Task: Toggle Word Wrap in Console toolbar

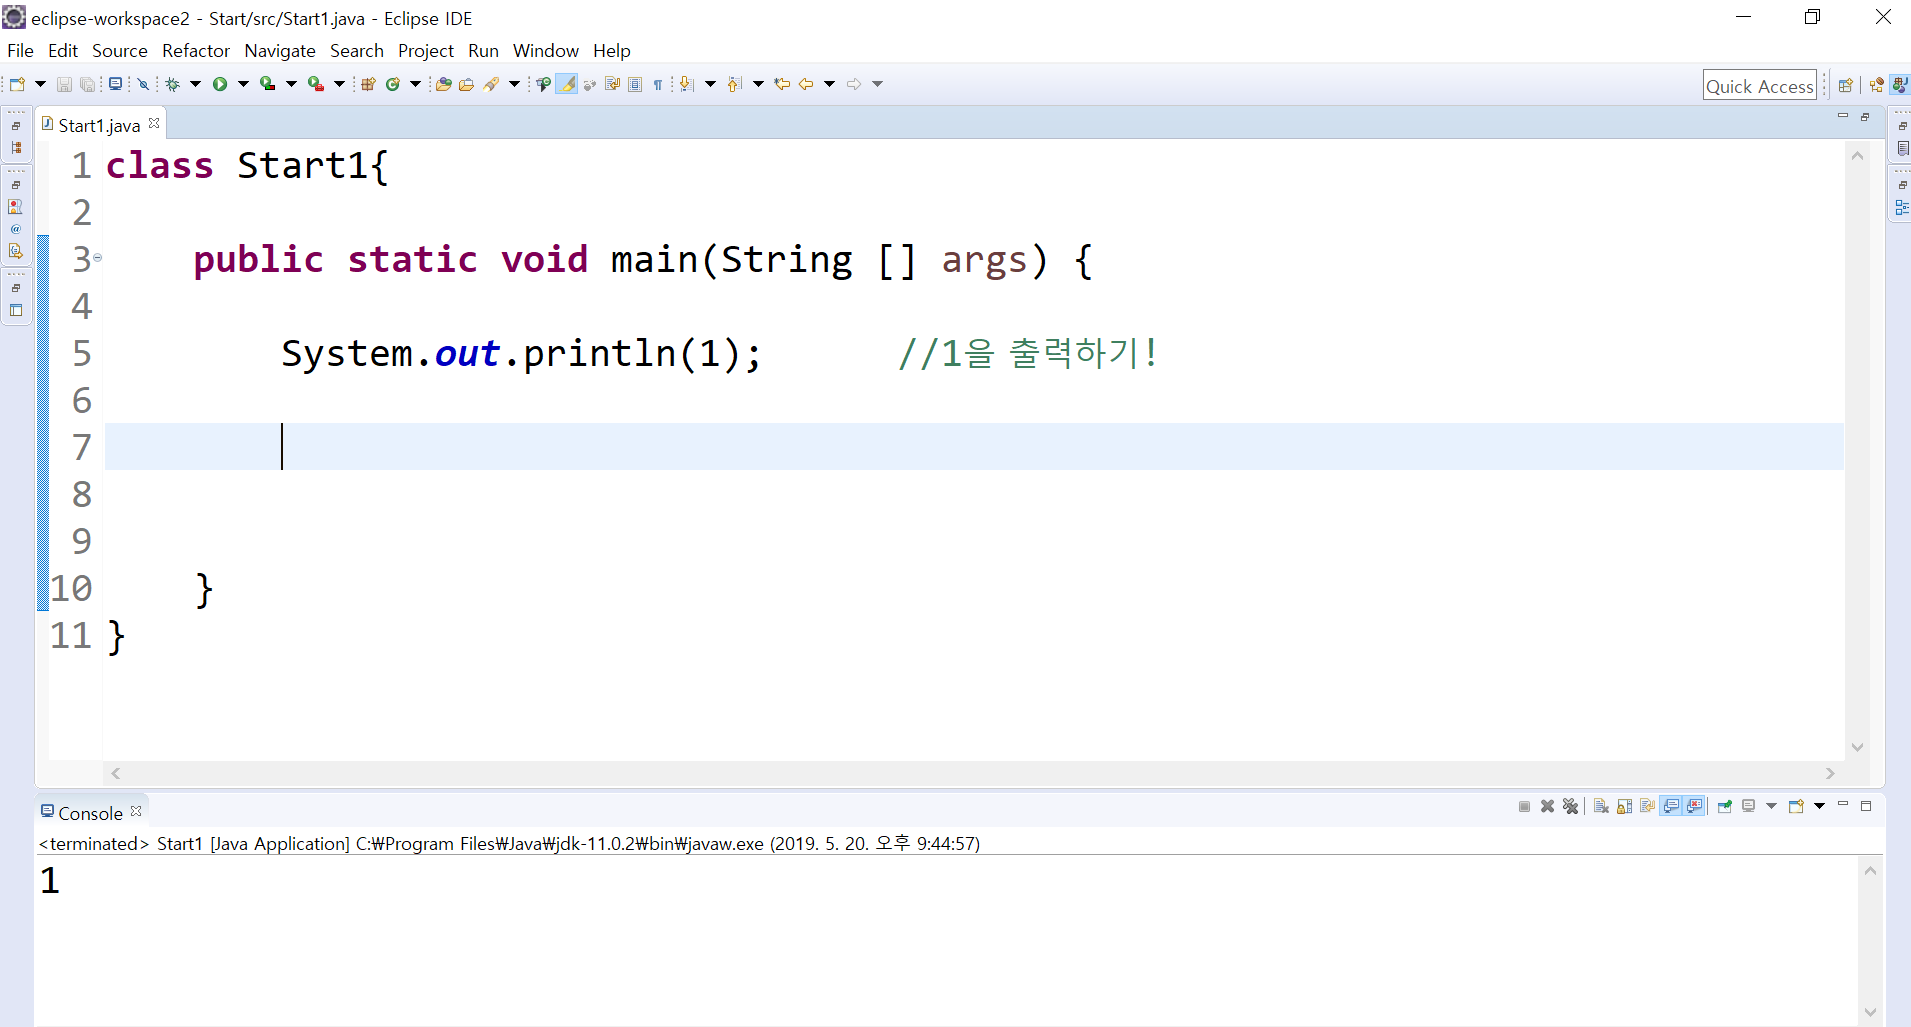Action: click(1647, 807)
